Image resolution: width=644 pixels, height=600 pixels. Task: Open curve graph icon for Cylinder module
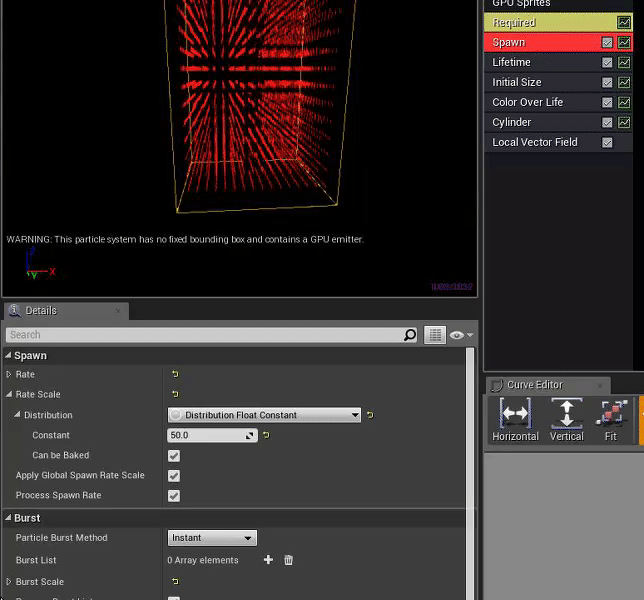point(624,122)
